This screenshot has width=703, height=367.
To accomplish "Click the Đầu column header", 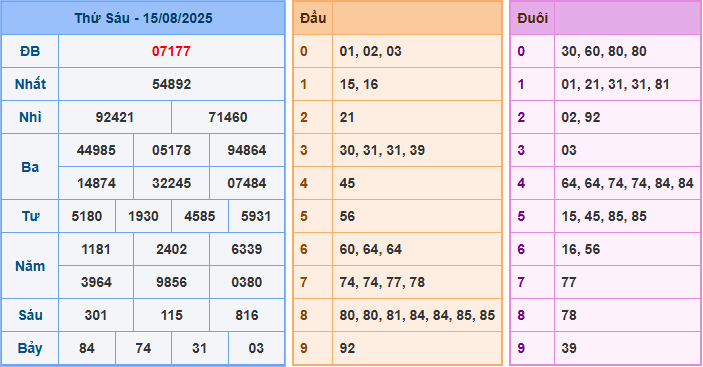I will (313, 18).
